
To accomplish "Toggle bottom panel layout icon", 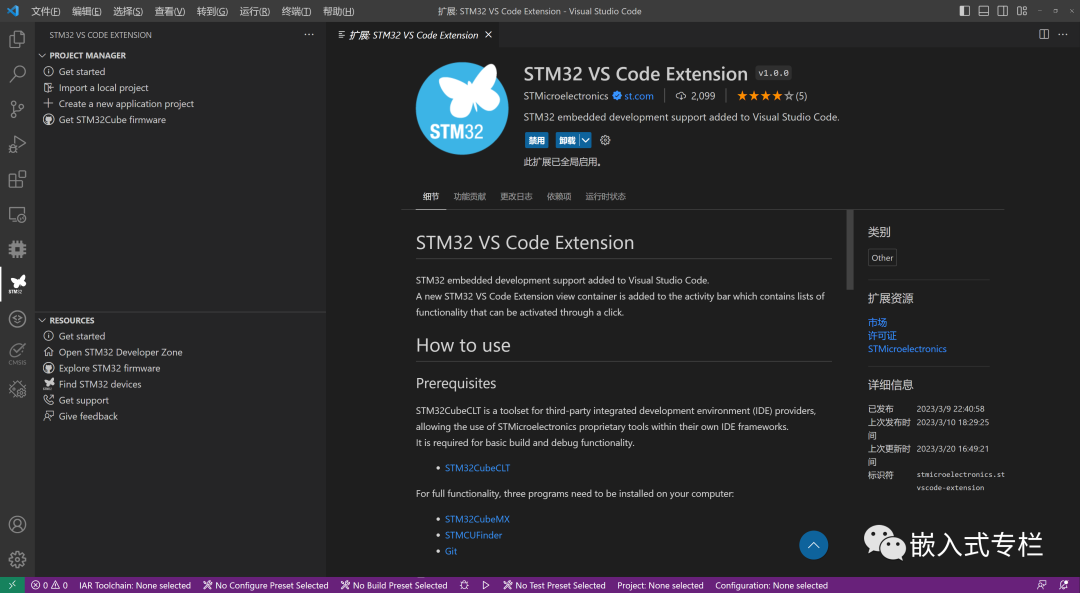I will (984, 11).
